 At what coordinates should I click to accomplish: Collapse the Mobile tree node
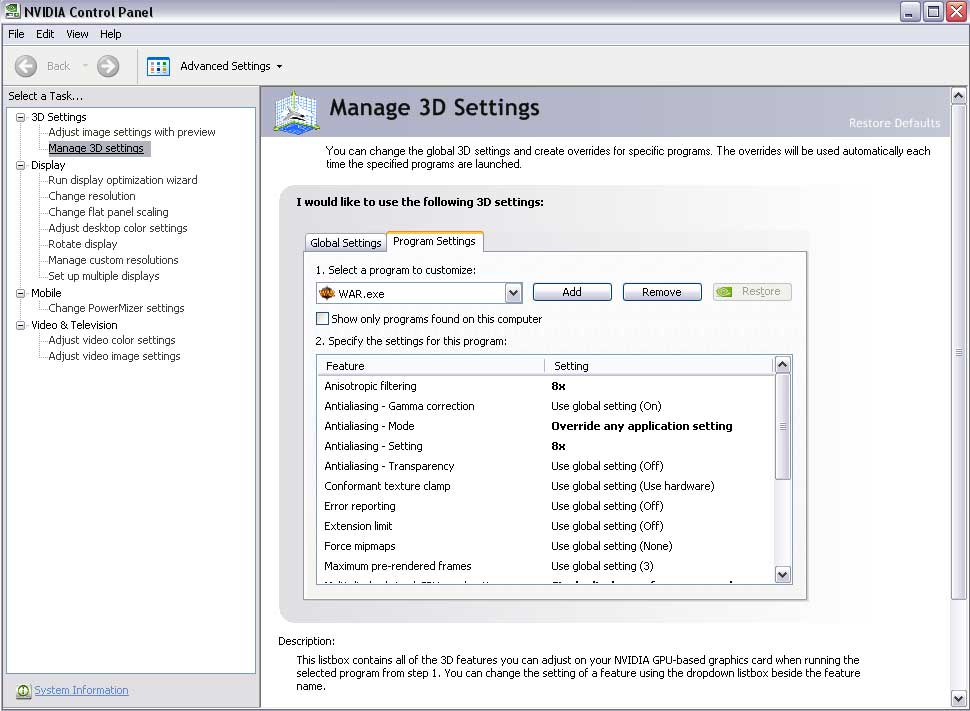coord(20,293)
